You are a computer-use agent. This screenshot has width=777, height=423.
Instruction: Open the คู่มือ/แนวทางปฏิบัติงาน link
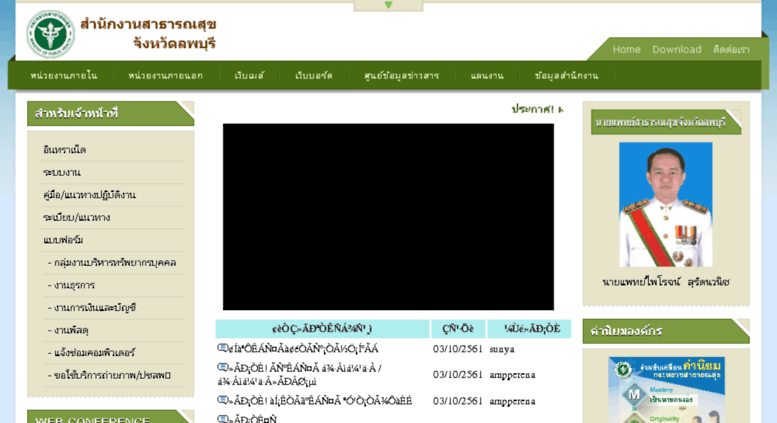coord(89,195)
